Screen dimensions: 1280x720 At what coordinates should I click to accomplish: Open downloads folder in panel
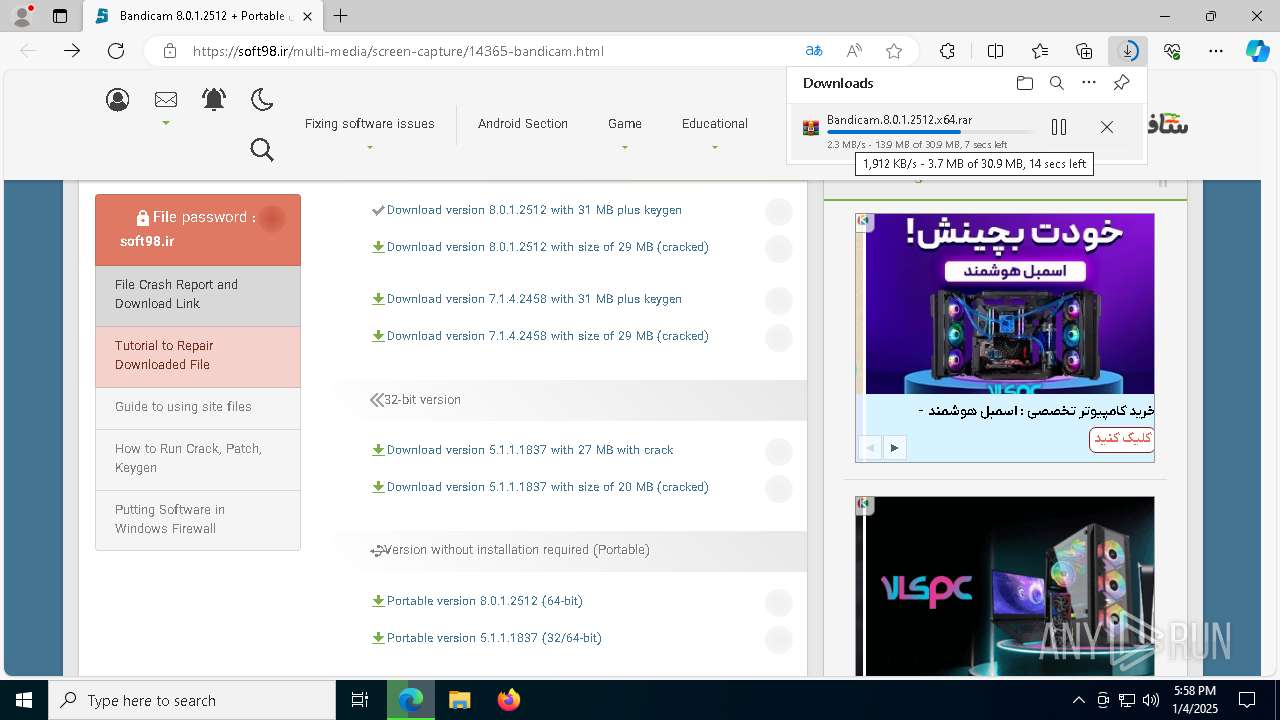1024,83
